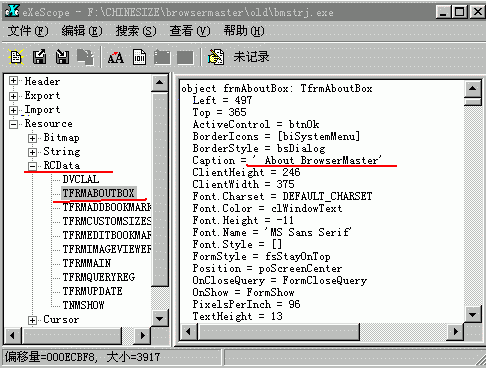Expand the Bitmap resource node

[32, 138]
